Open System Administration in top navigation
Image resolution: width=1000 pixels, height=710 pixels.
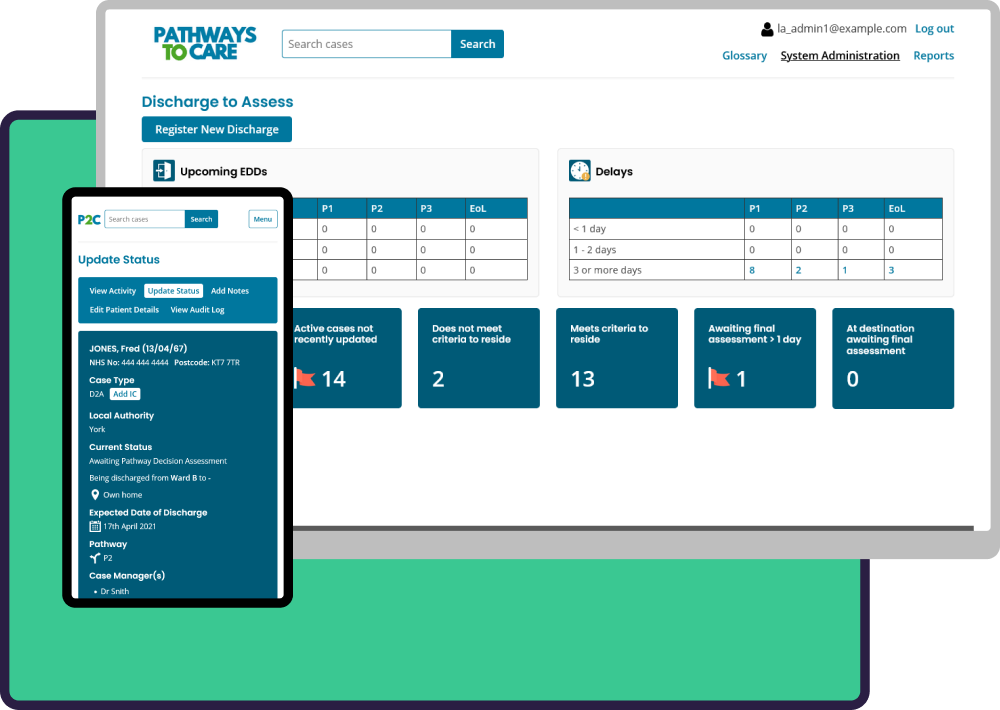click(839, 56)
